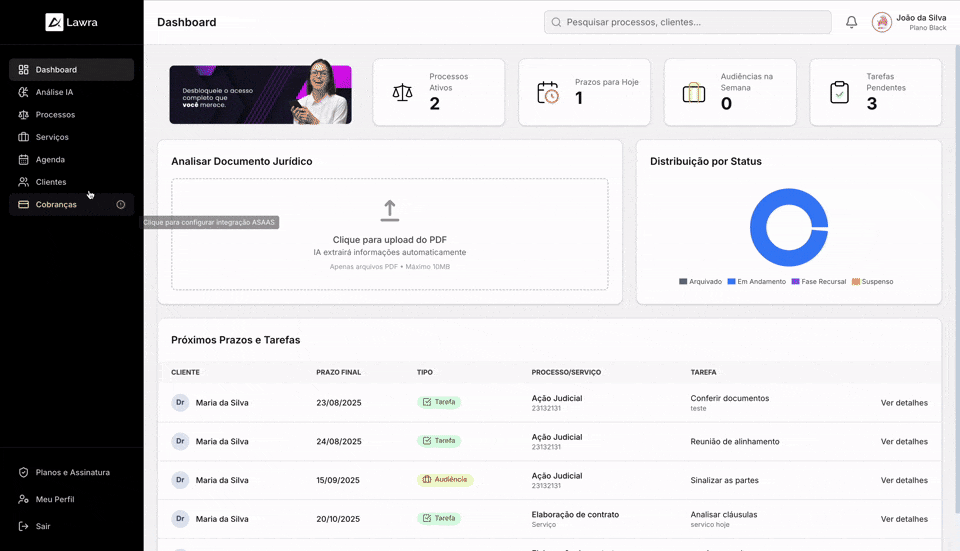Click the upload arrow icon
The image size is (960, 551).
coord(389,211)
